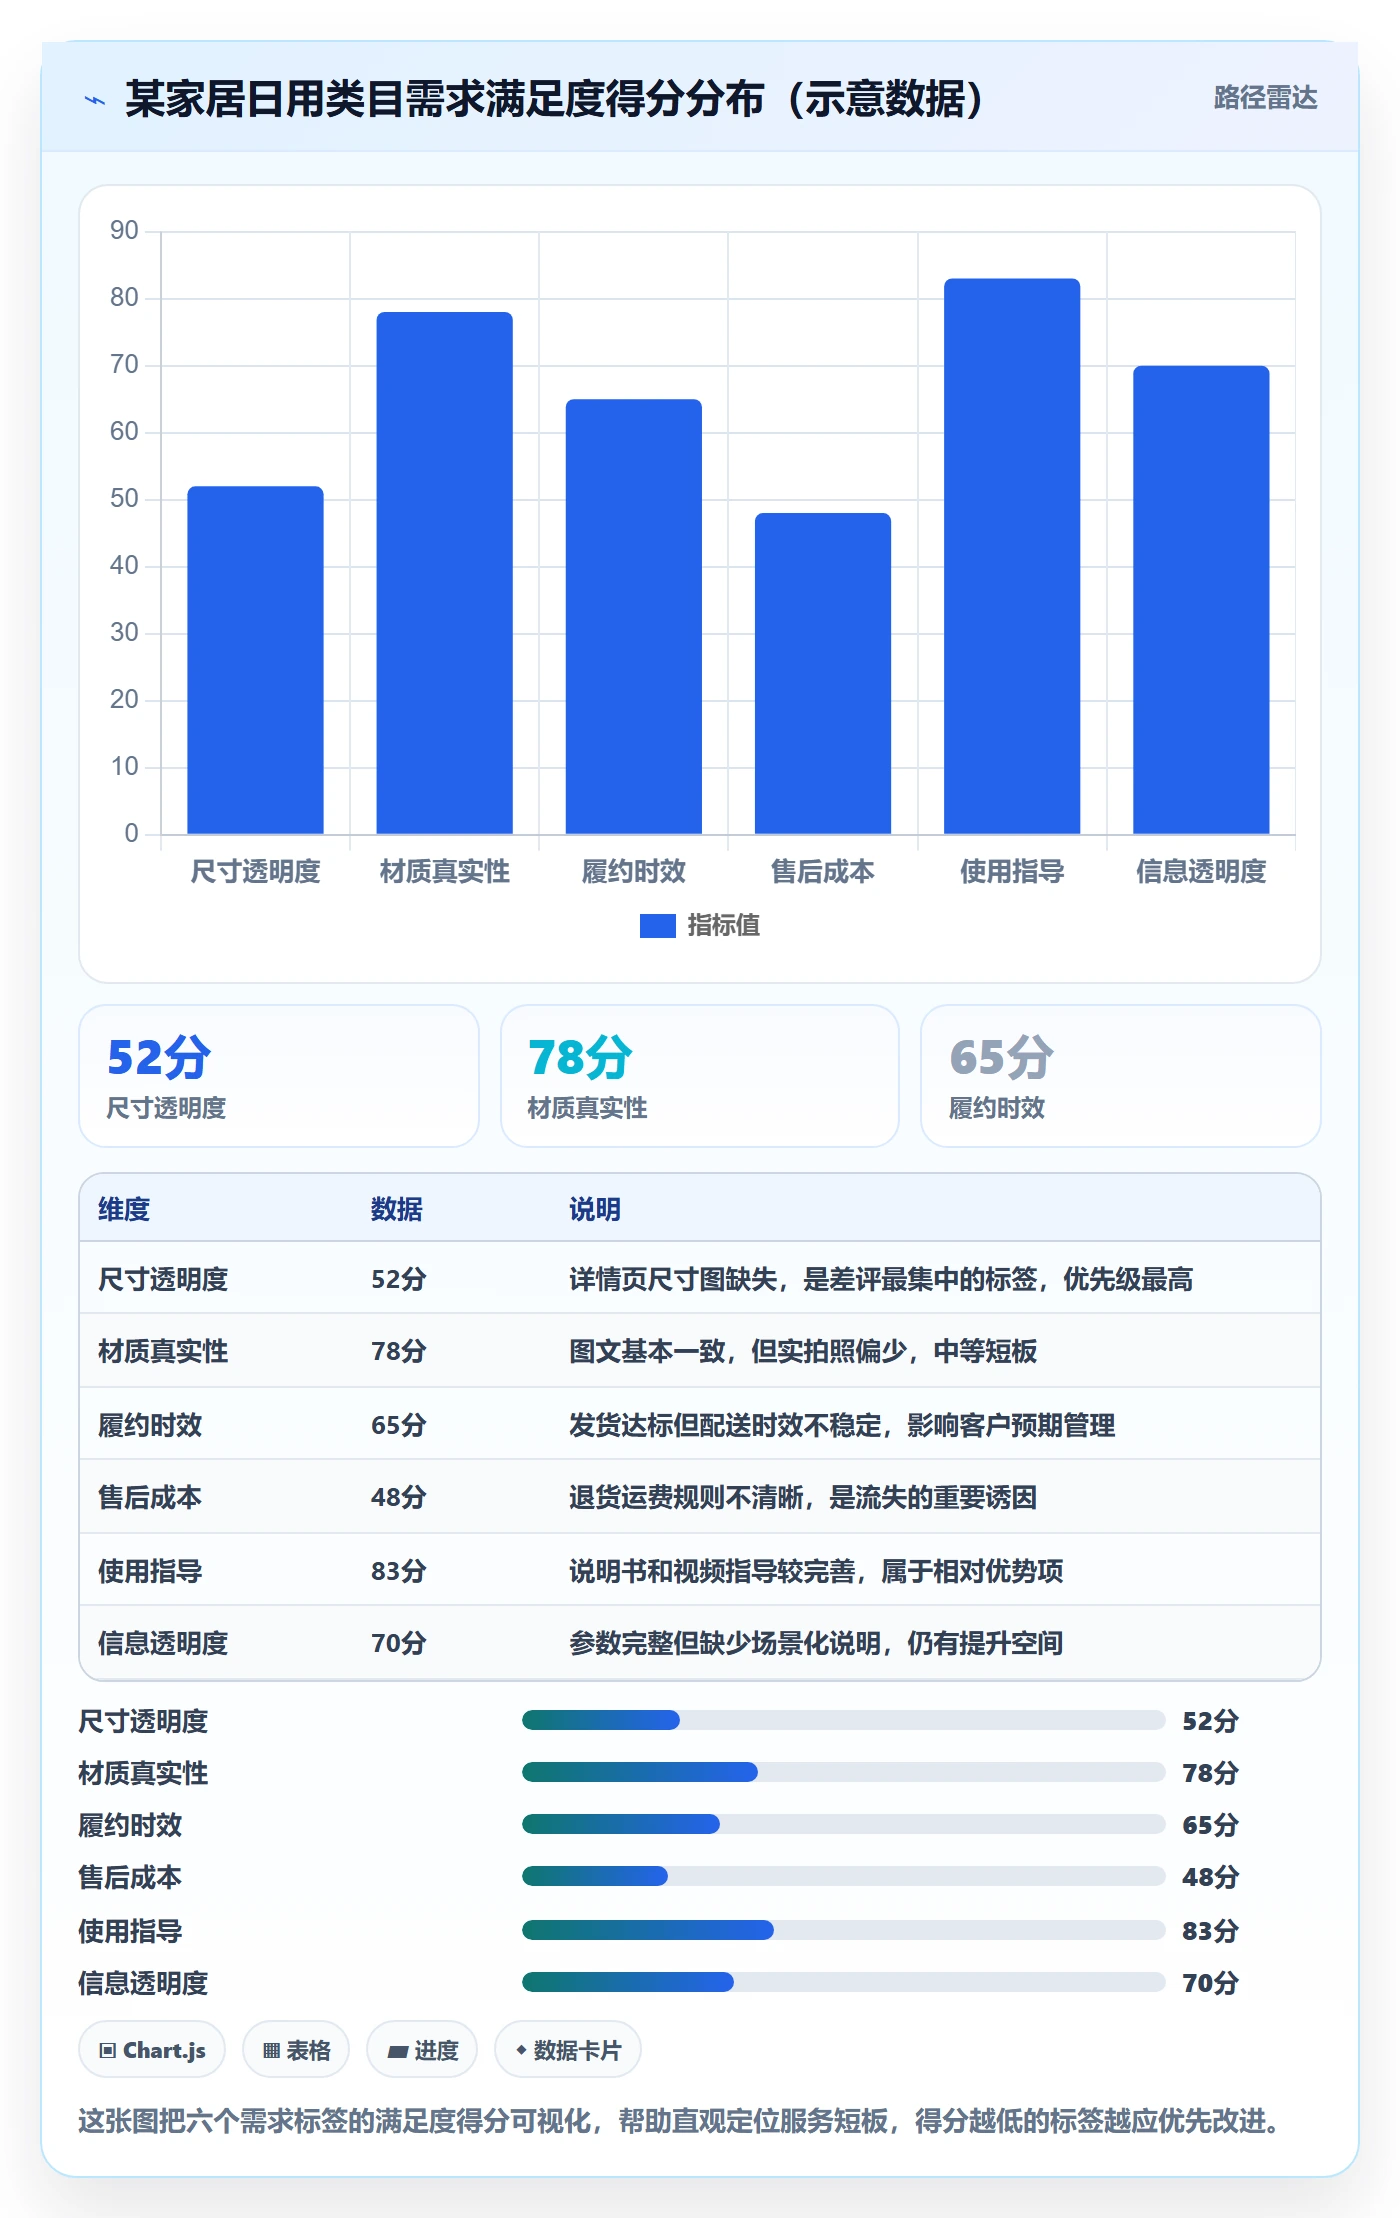Click the description starting with 详情页尺寸图缺失
The width and height of the screenshot is (1400, 2218).
pos(881,1279)
